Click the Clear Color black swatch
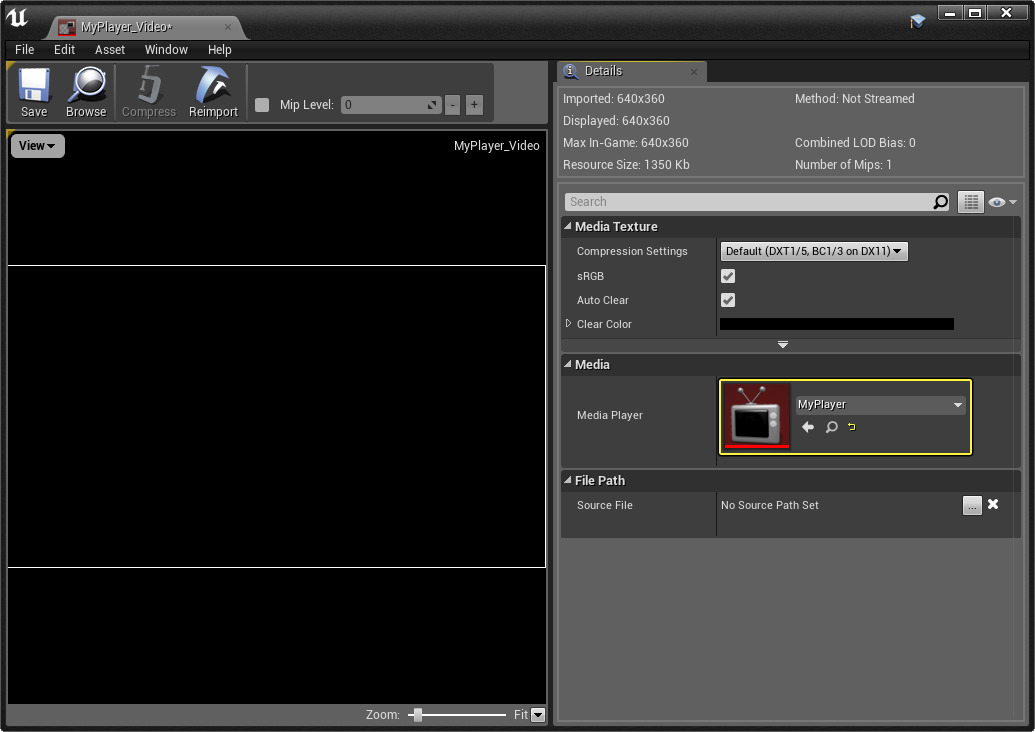Image resolution: width=1035 pixels, height=732 pixels. [836, 324]
